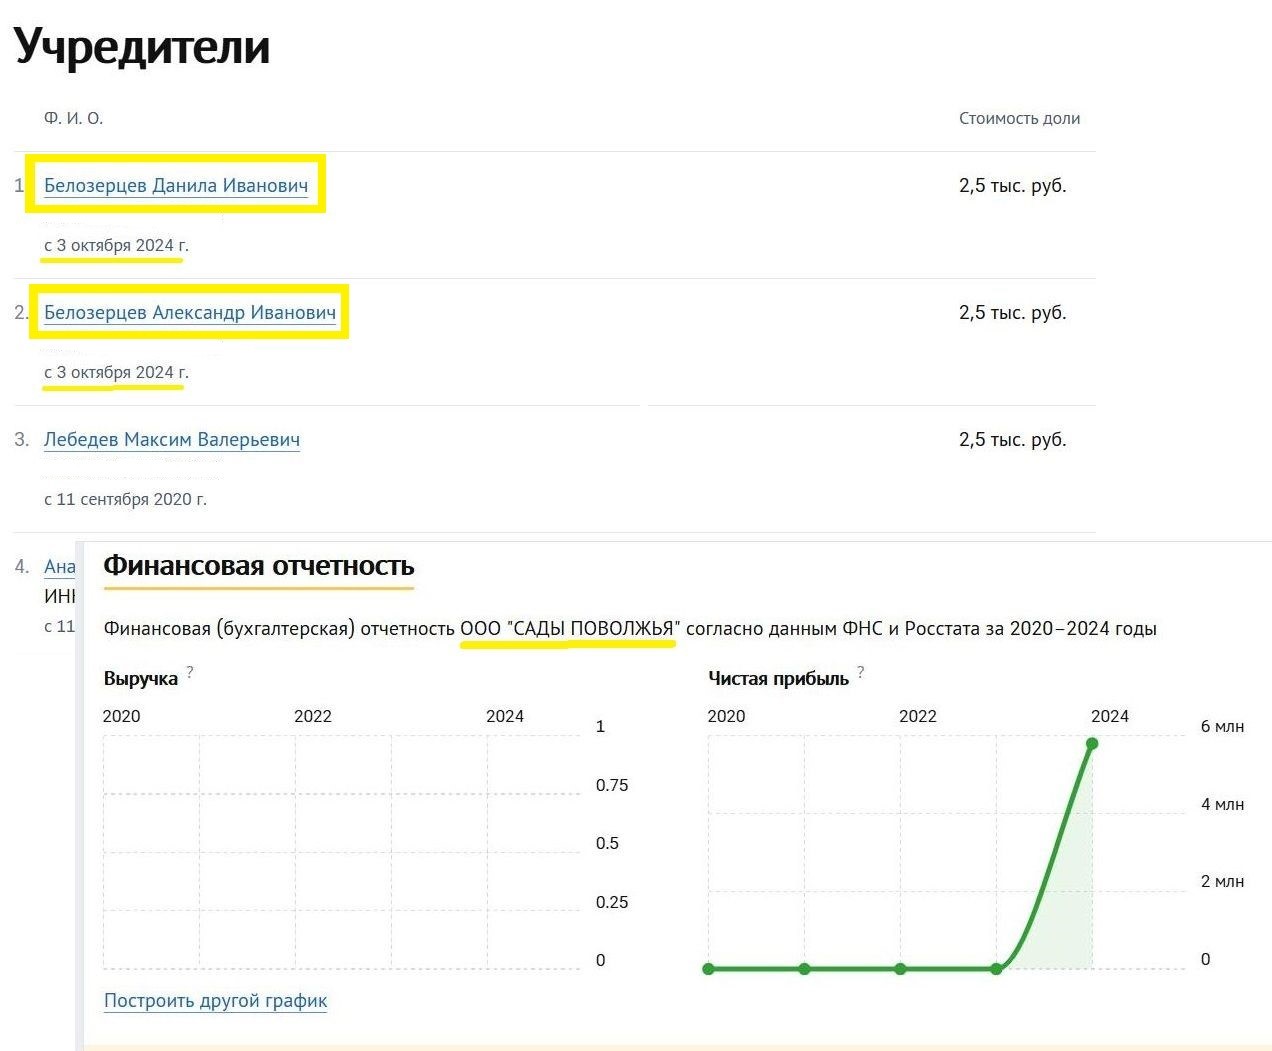This screenshot has height=1051, width=1272.
Task: Click the Финансовая отчетность heading
Action: (259, 566)
